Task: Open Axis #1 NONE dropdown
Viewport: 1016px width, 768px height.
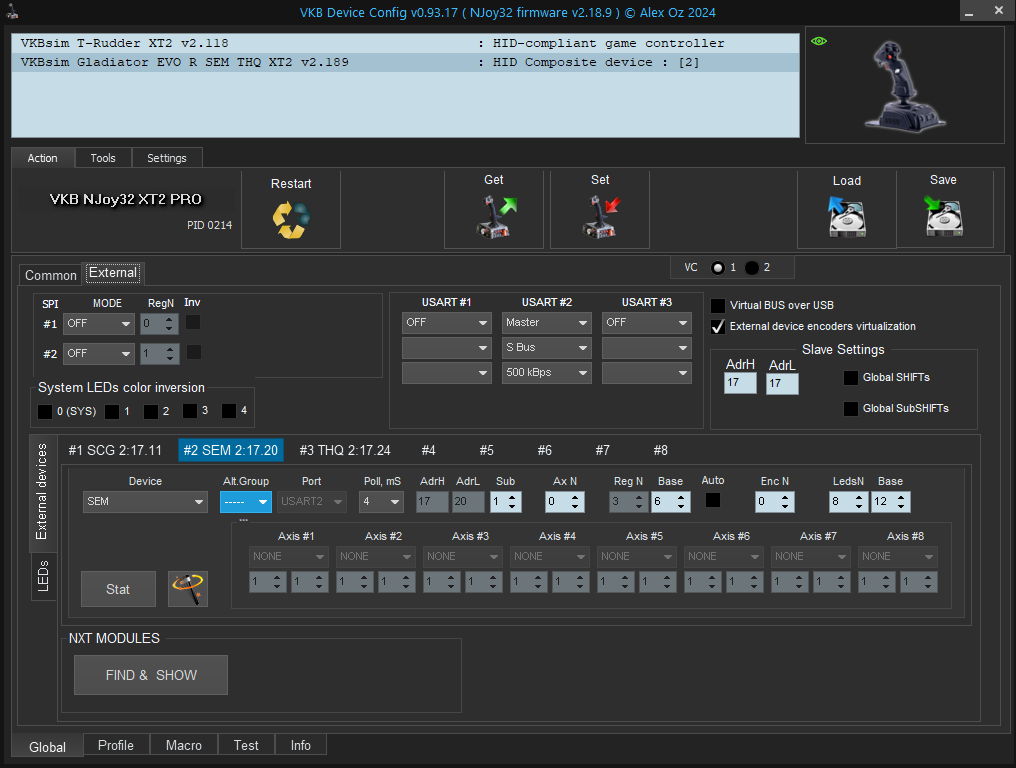Action: point(289,557)
